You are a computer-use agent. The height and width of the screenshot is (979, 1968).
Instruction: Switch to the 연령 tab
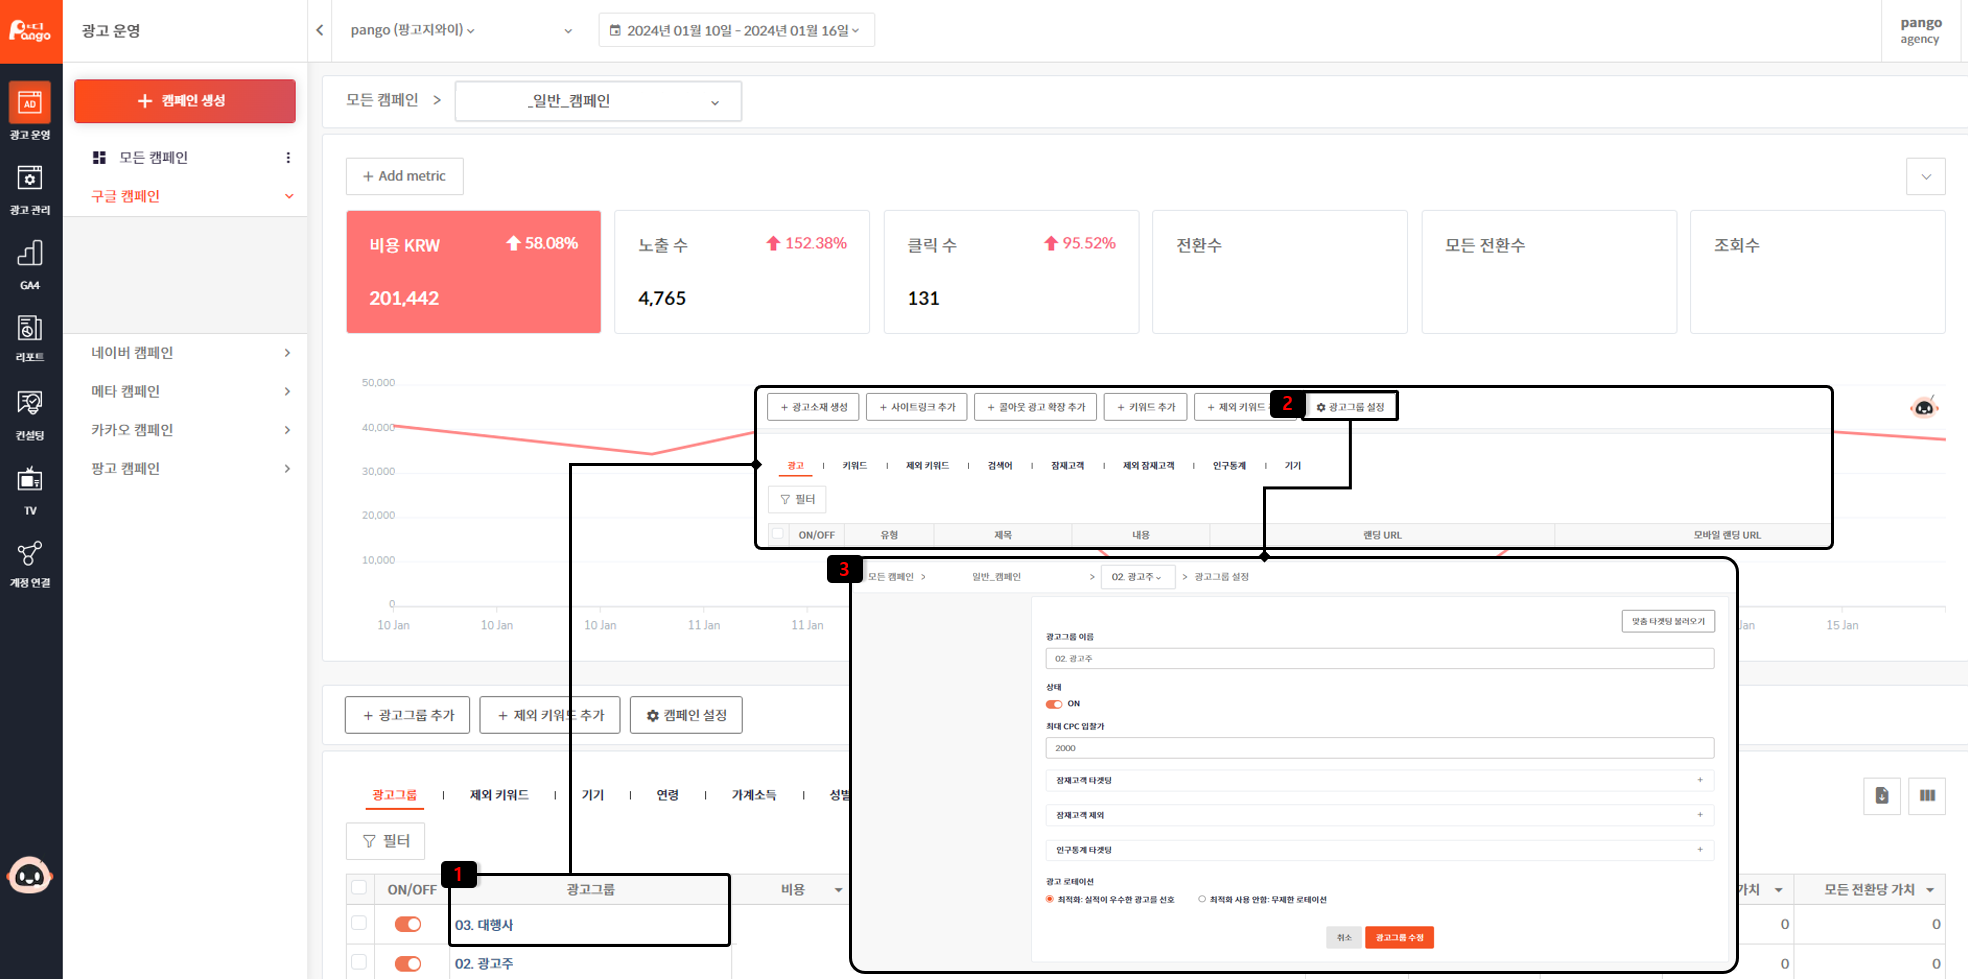coord(668,795)
